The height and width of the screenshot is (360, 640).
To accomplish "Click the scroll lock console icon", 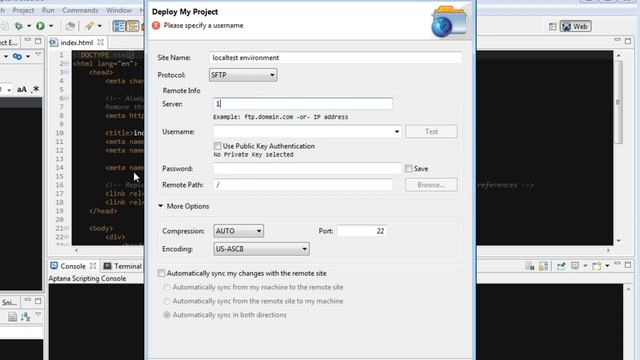I will click(543, 266).
